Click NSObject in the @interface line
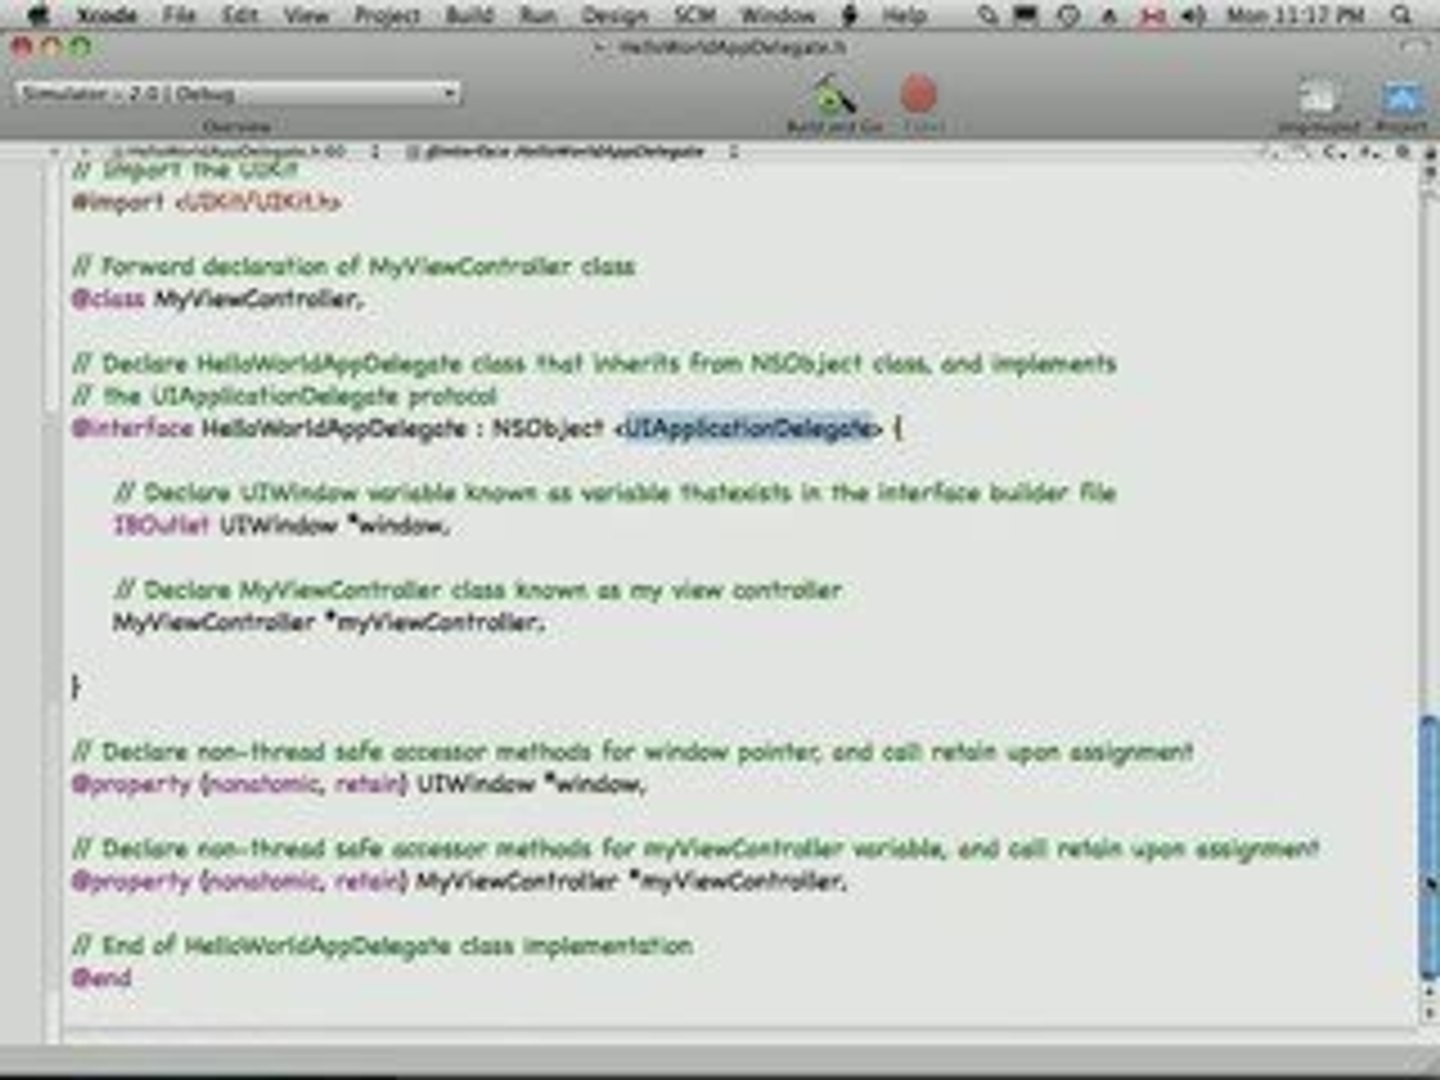The height and width of the screenshot is (1080, 1440). pos(548,428)
